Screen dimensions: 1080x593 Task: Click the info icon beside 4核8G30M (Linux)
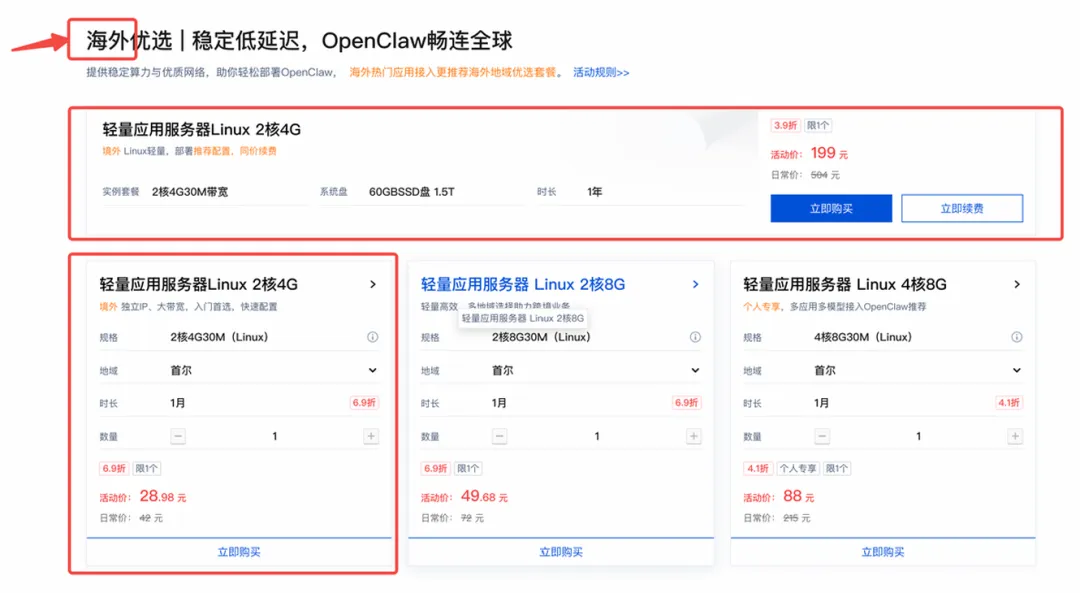(1017, 337)
